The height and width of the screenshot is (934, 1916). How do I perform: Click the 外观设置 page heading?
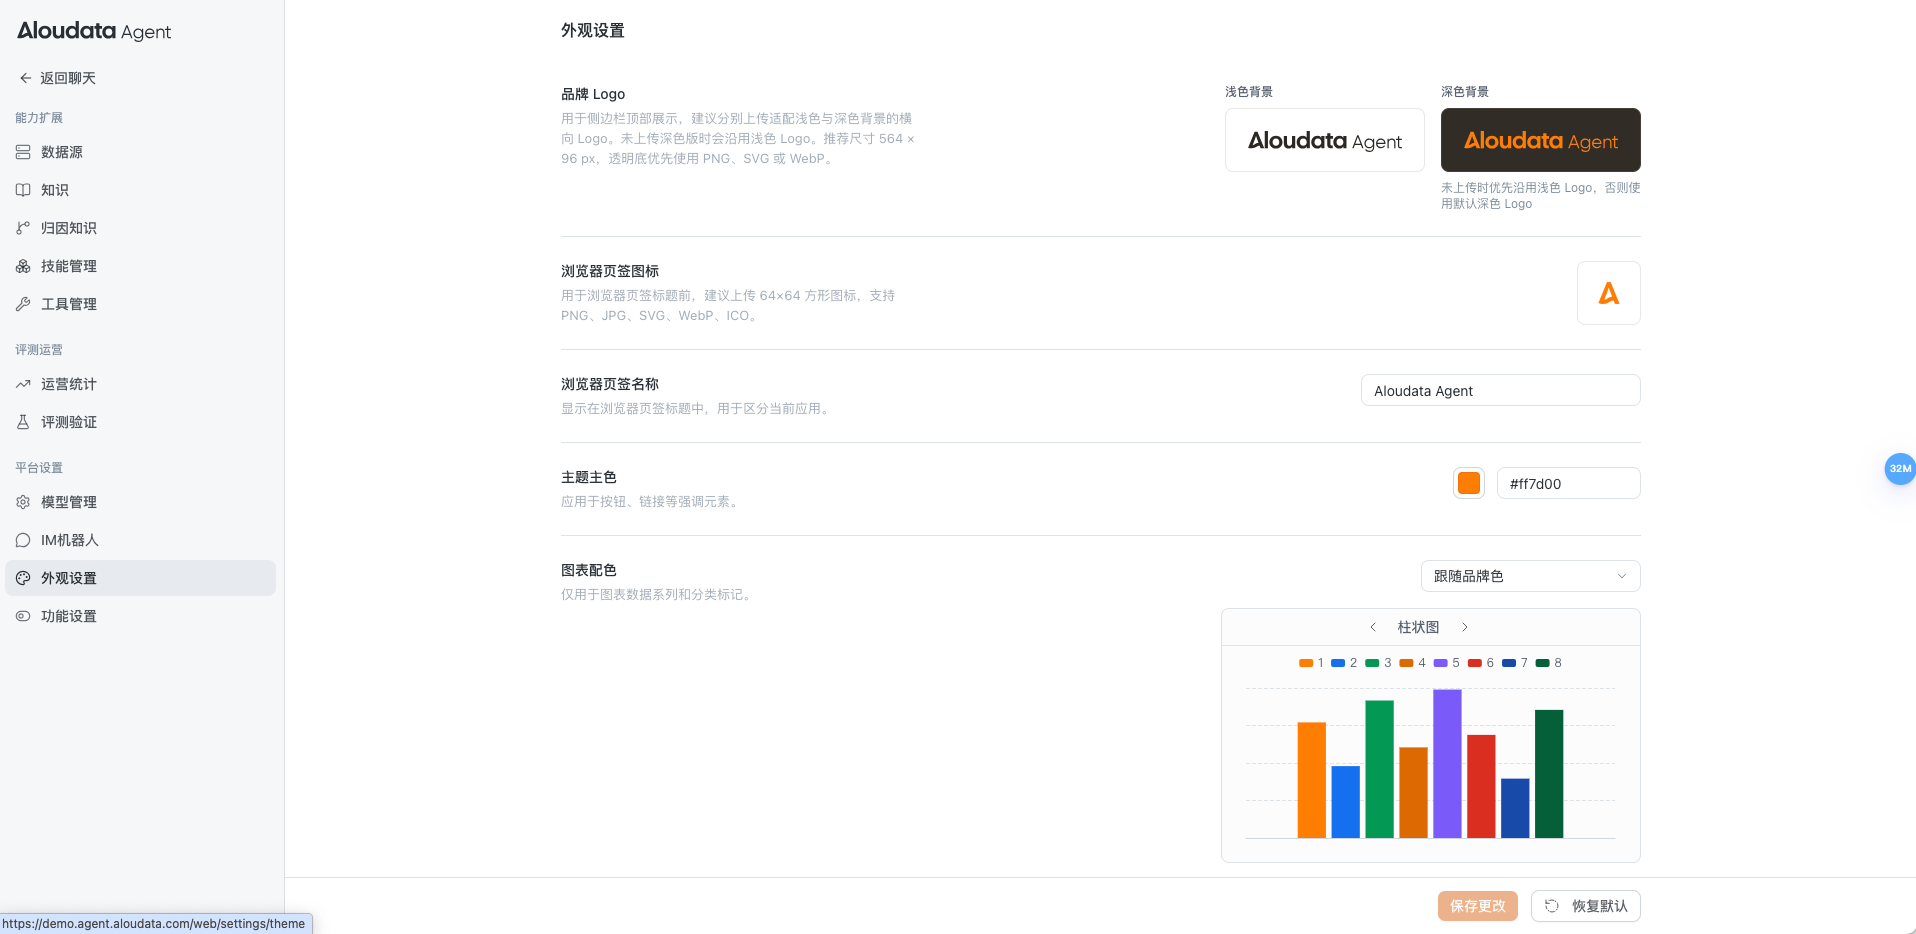click(x=593, y=31)
